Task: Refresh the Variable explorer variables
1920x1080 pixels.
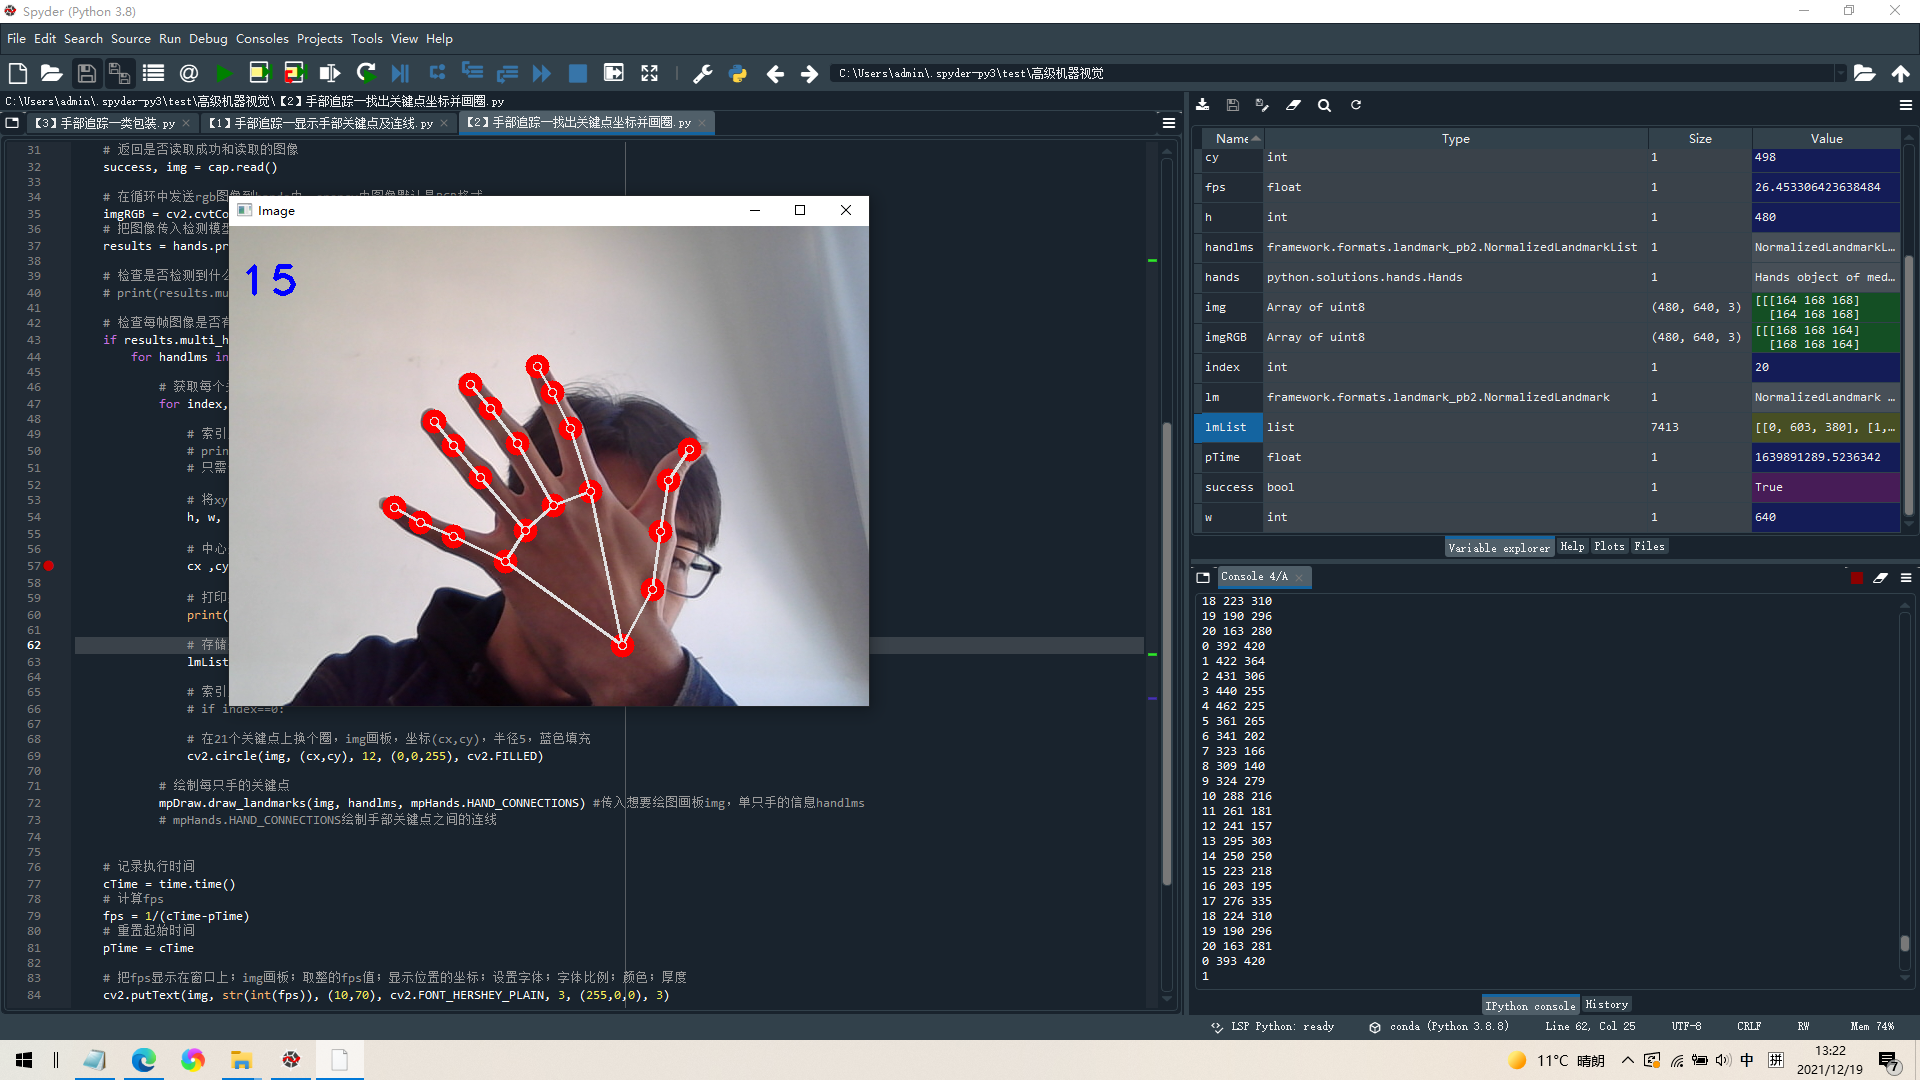Action: [x=1356, y=105]
